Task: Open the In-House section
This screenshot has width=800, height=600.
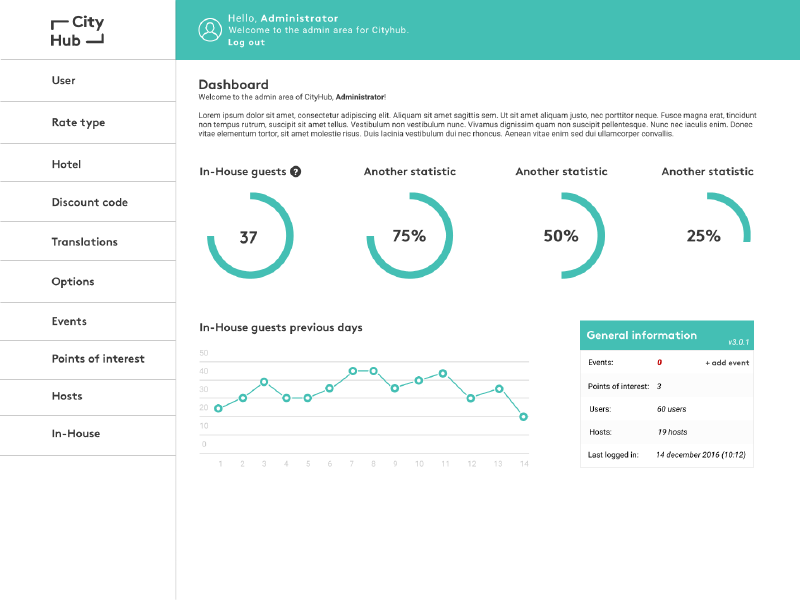Action: (75, 433)
